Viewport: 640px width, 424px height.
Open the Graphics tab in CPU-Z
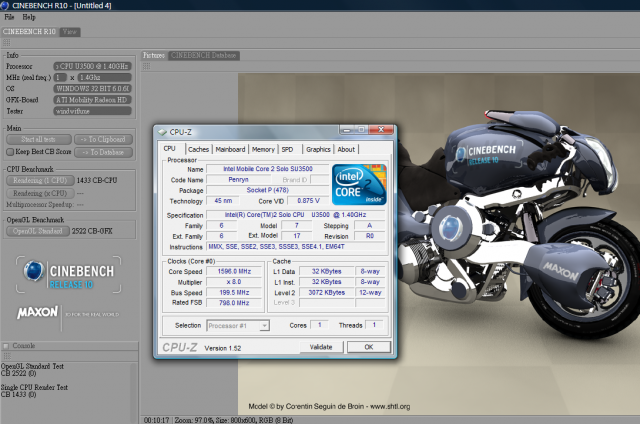click(318, 149)
